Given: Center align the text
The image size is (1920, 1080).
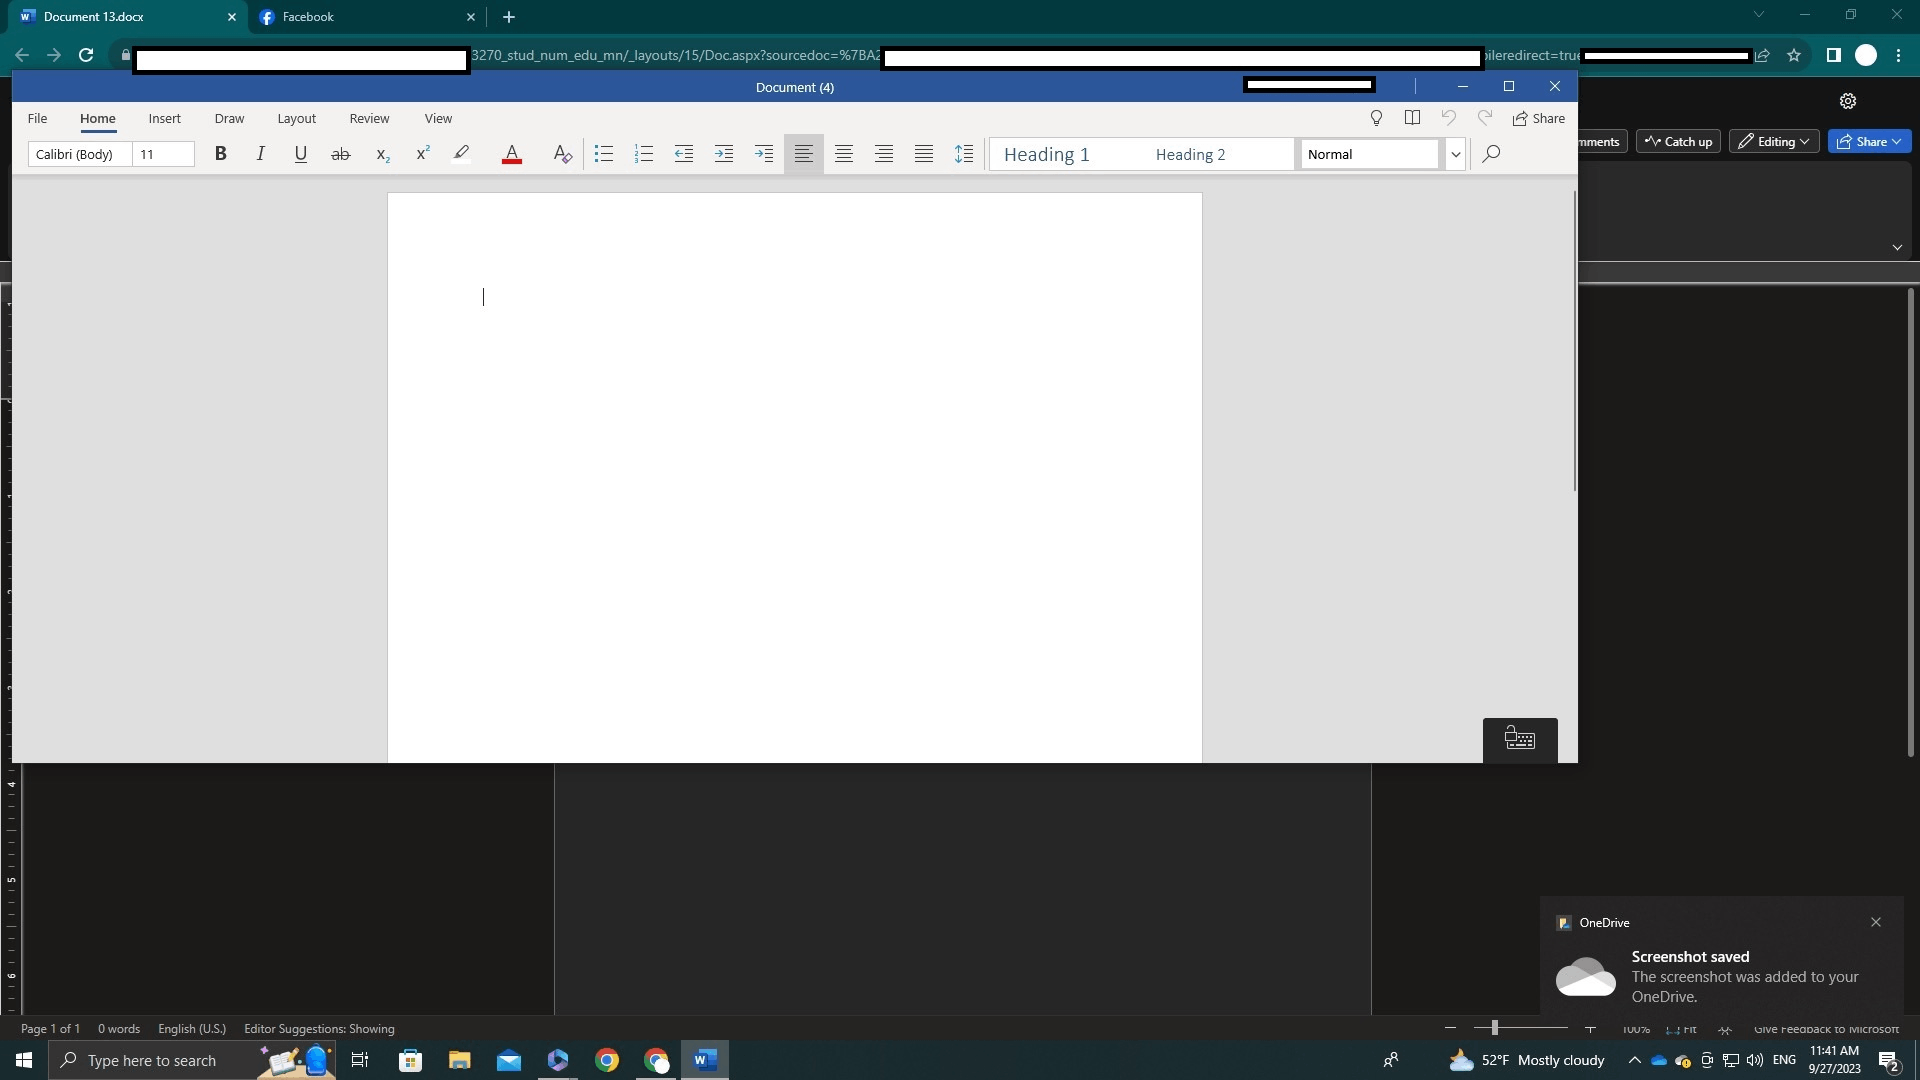Looking at the screenshot, I should click(x=843, y=154).
